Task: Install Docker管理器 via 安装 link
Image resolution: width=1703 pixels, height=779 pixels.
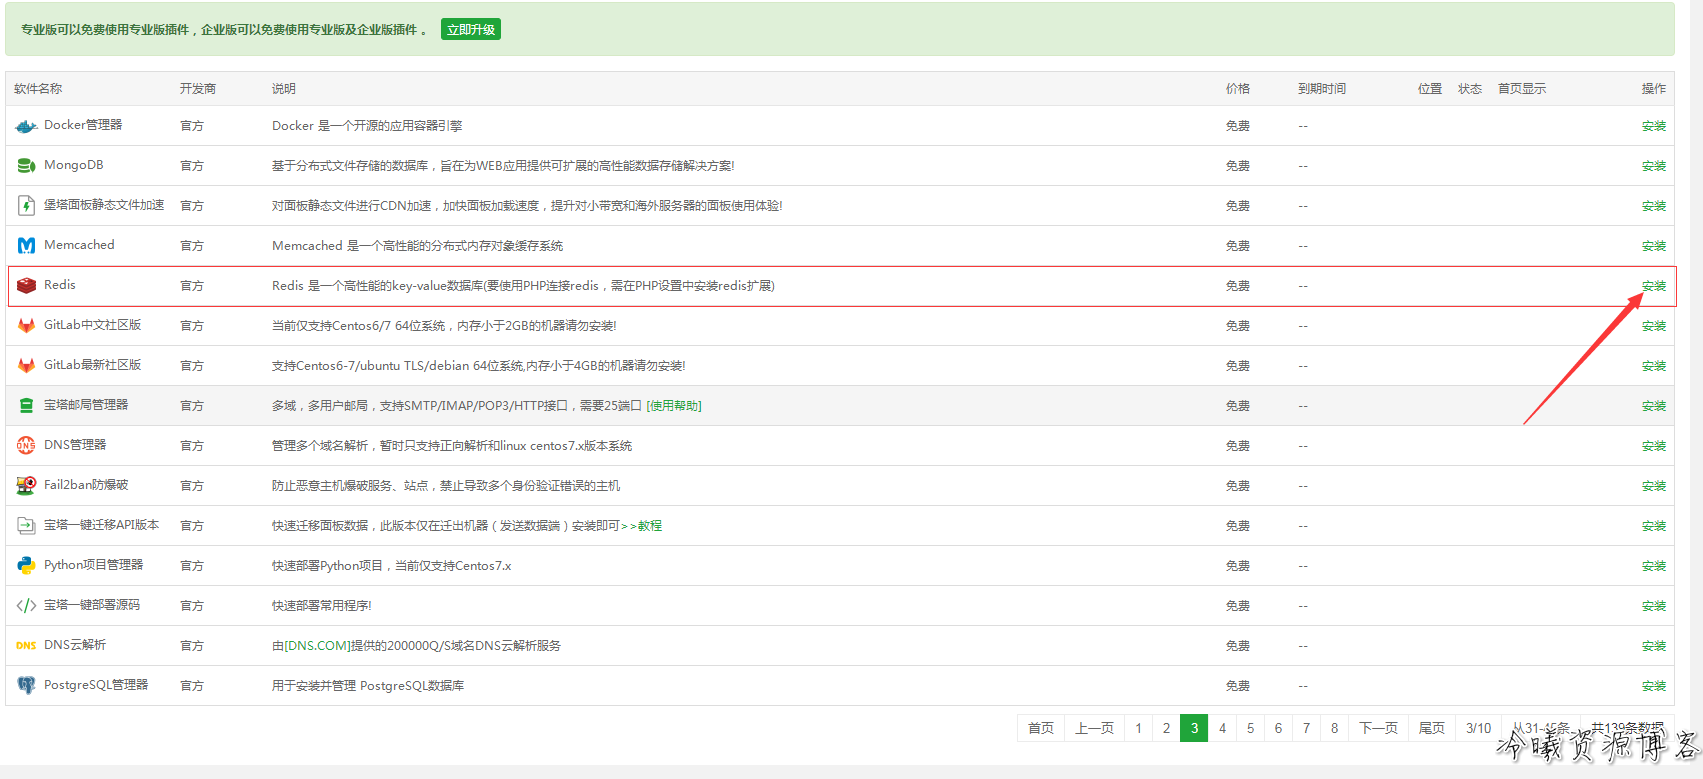Action: 1654,126
